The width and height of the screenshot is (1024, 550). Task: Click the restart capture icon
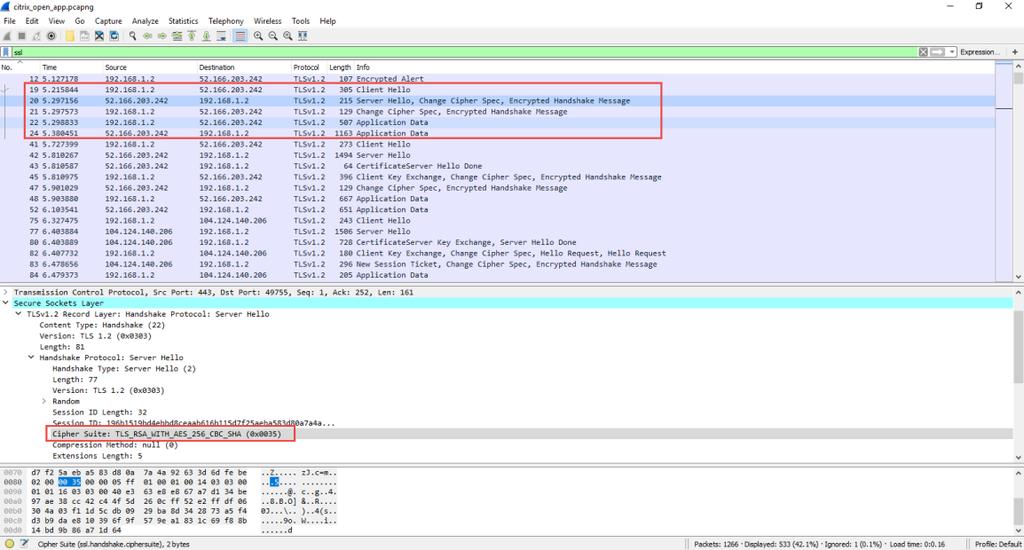point(37,36)
